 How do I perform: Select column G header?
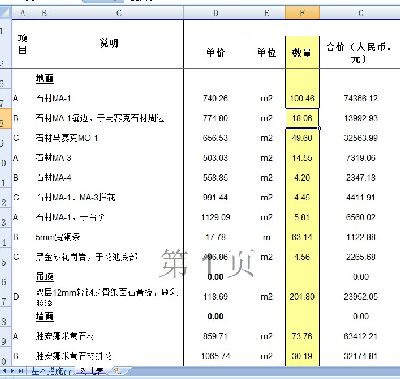361,13
